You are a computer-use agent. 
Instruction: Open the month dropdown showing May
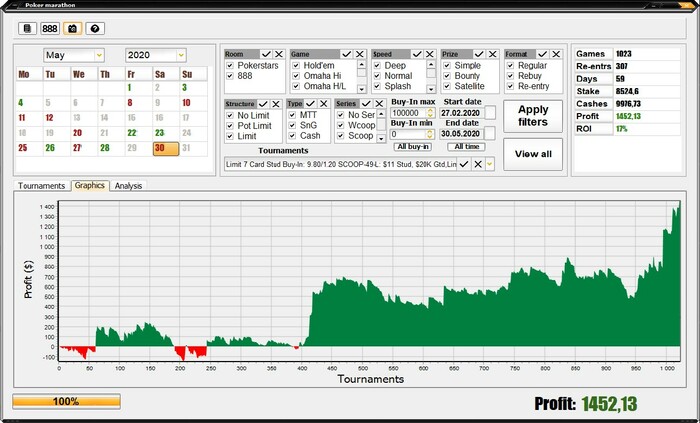[99, 55]
